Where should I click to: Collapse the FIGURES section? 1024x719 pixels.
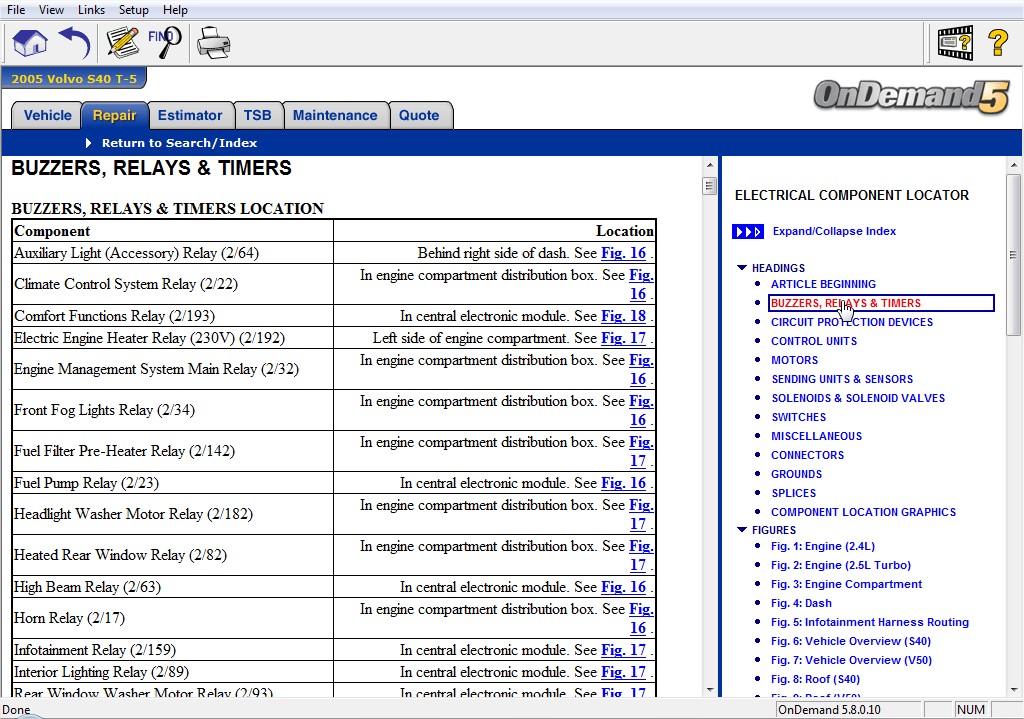742,530
